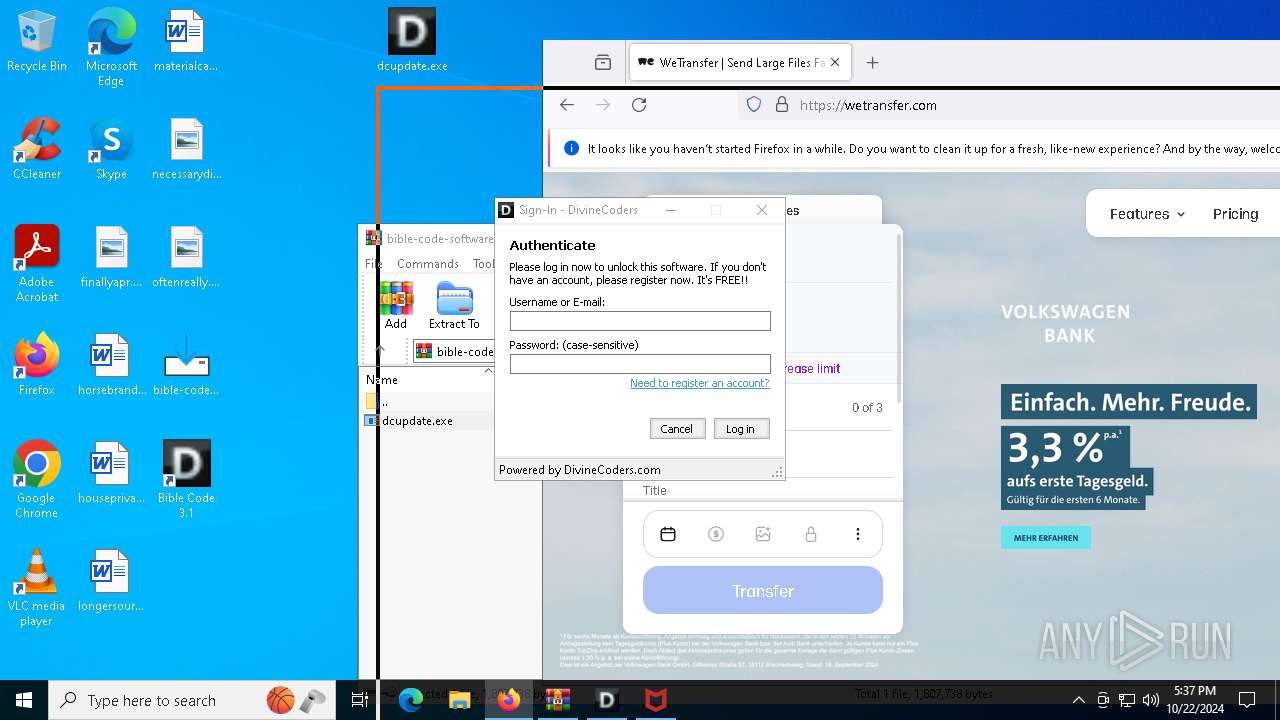Click MEHR ERFAHREN in Volkswagen Bank ad
Screen dimensions: 1280x720
(1046, 538)
